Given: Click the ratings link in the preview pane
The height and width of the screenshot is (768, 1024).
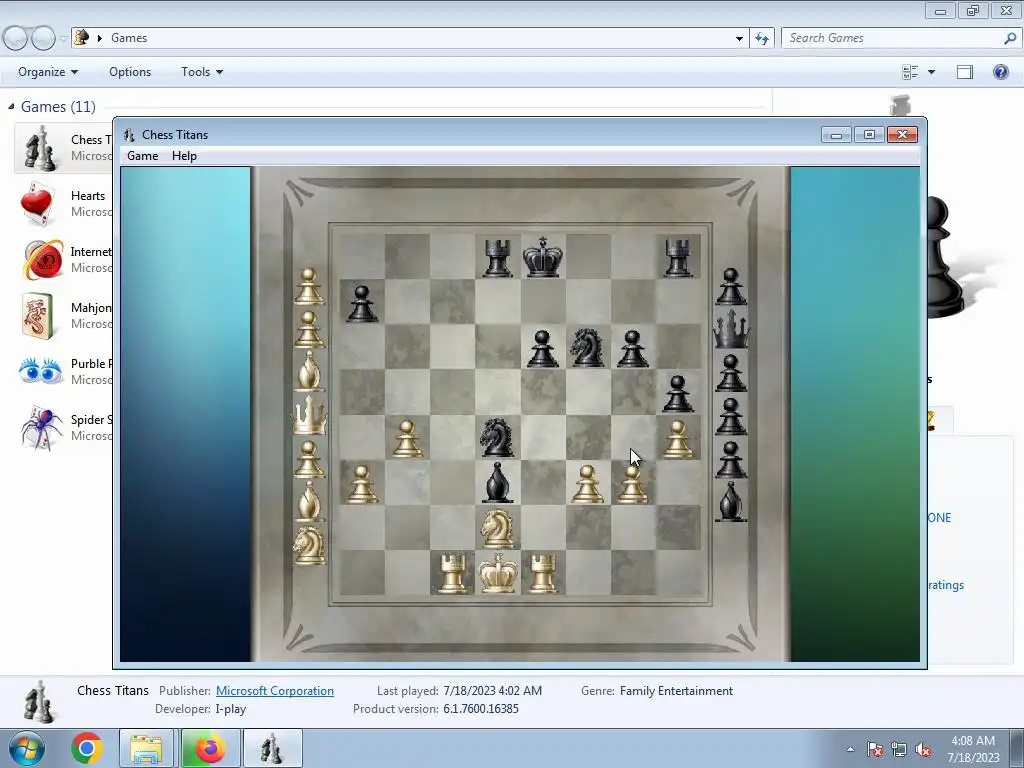Looking at the screenshot, I should tap(946, 585).
